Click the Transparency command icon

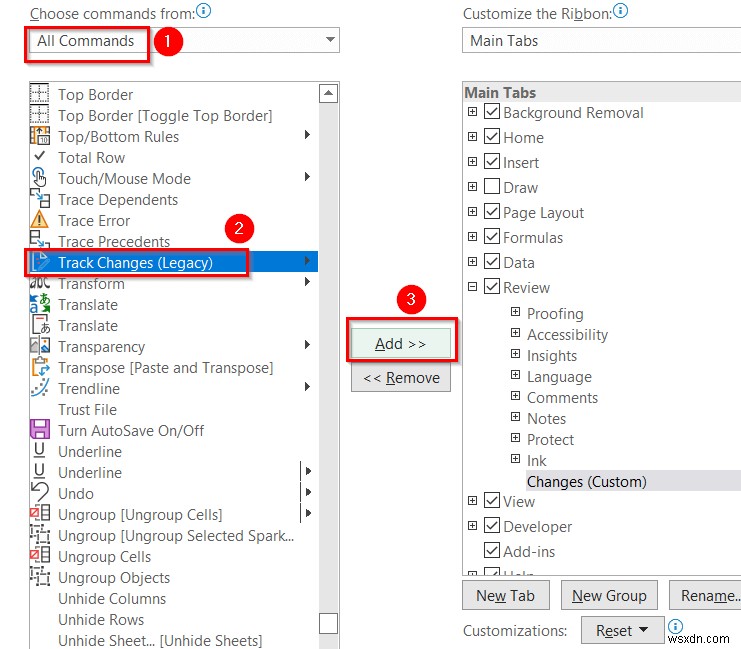(x=40, y=346)
